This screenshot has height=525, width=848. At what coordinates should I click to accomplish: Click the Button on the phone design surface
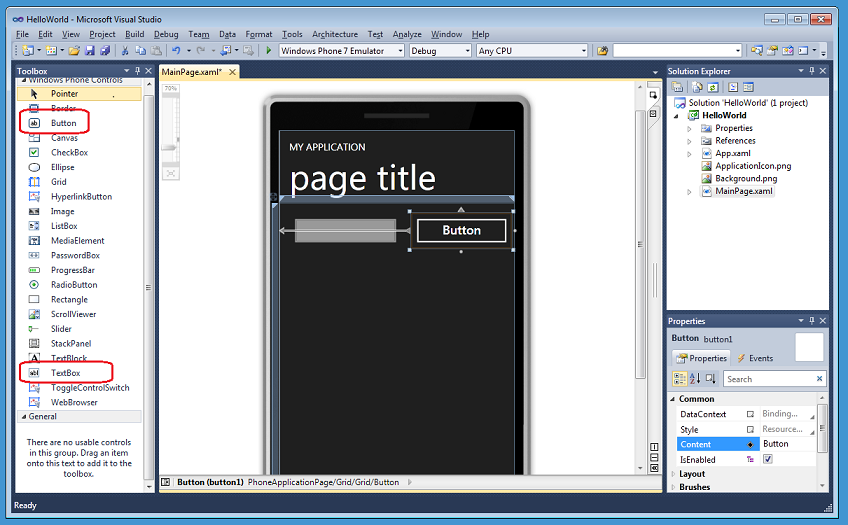pyautogui.click(x=461, y=230)
